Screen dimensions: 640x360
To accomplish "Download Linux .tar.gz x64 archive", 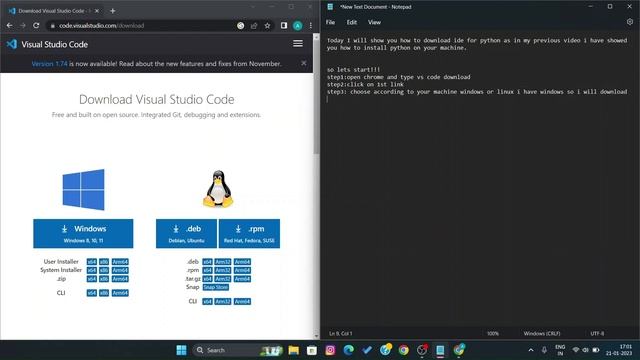I will click(207, 279).
